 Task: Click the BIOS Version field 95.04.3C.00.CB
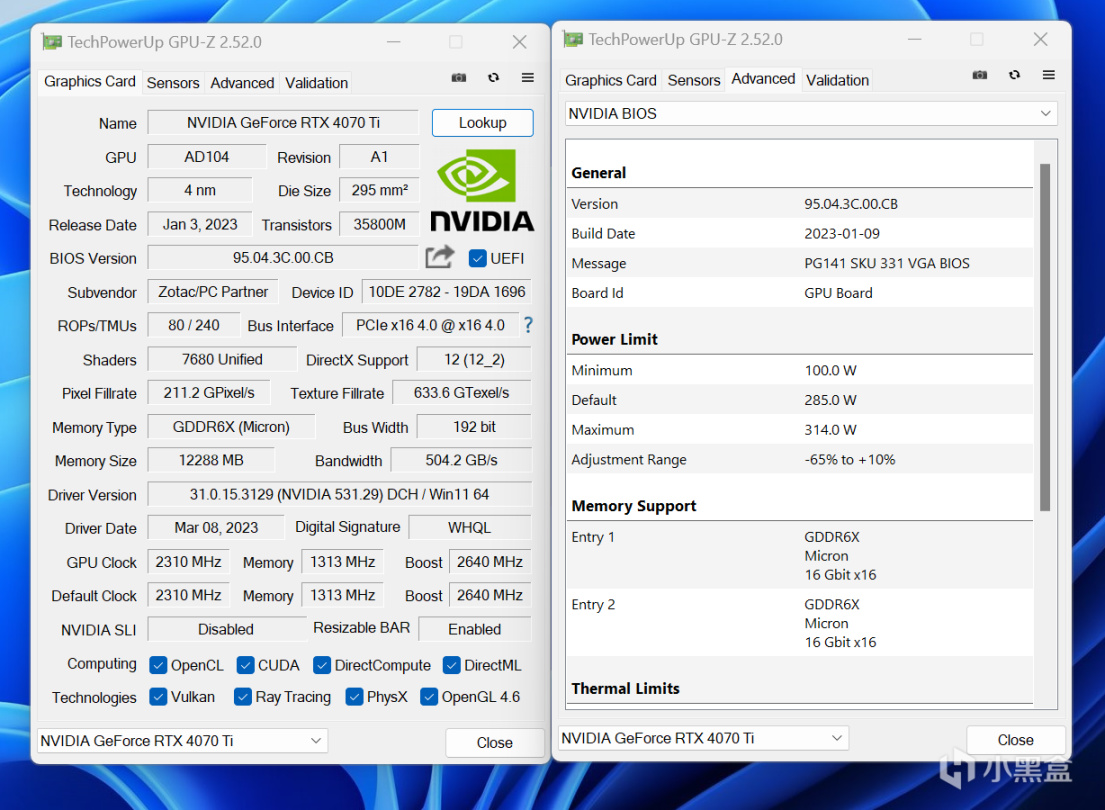(283, 258)
